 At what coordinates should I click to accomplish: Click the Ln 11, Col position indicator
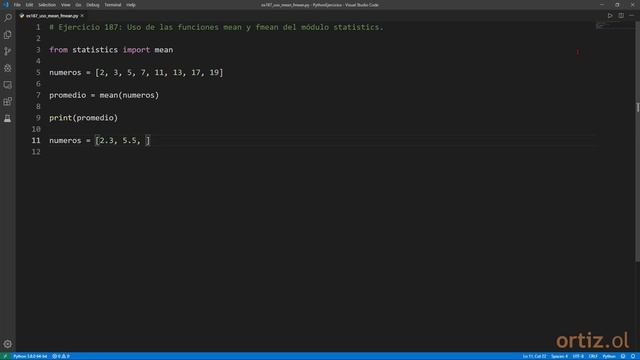534,356
